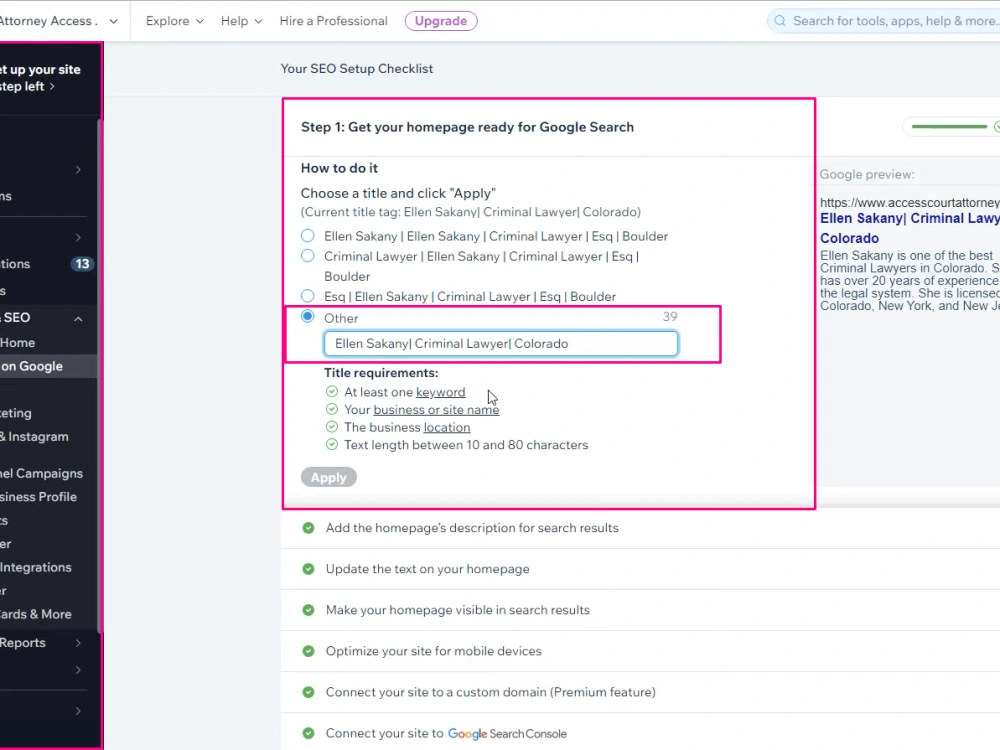
Task: Click the Google preview blue title link
Action: [909, 228]
